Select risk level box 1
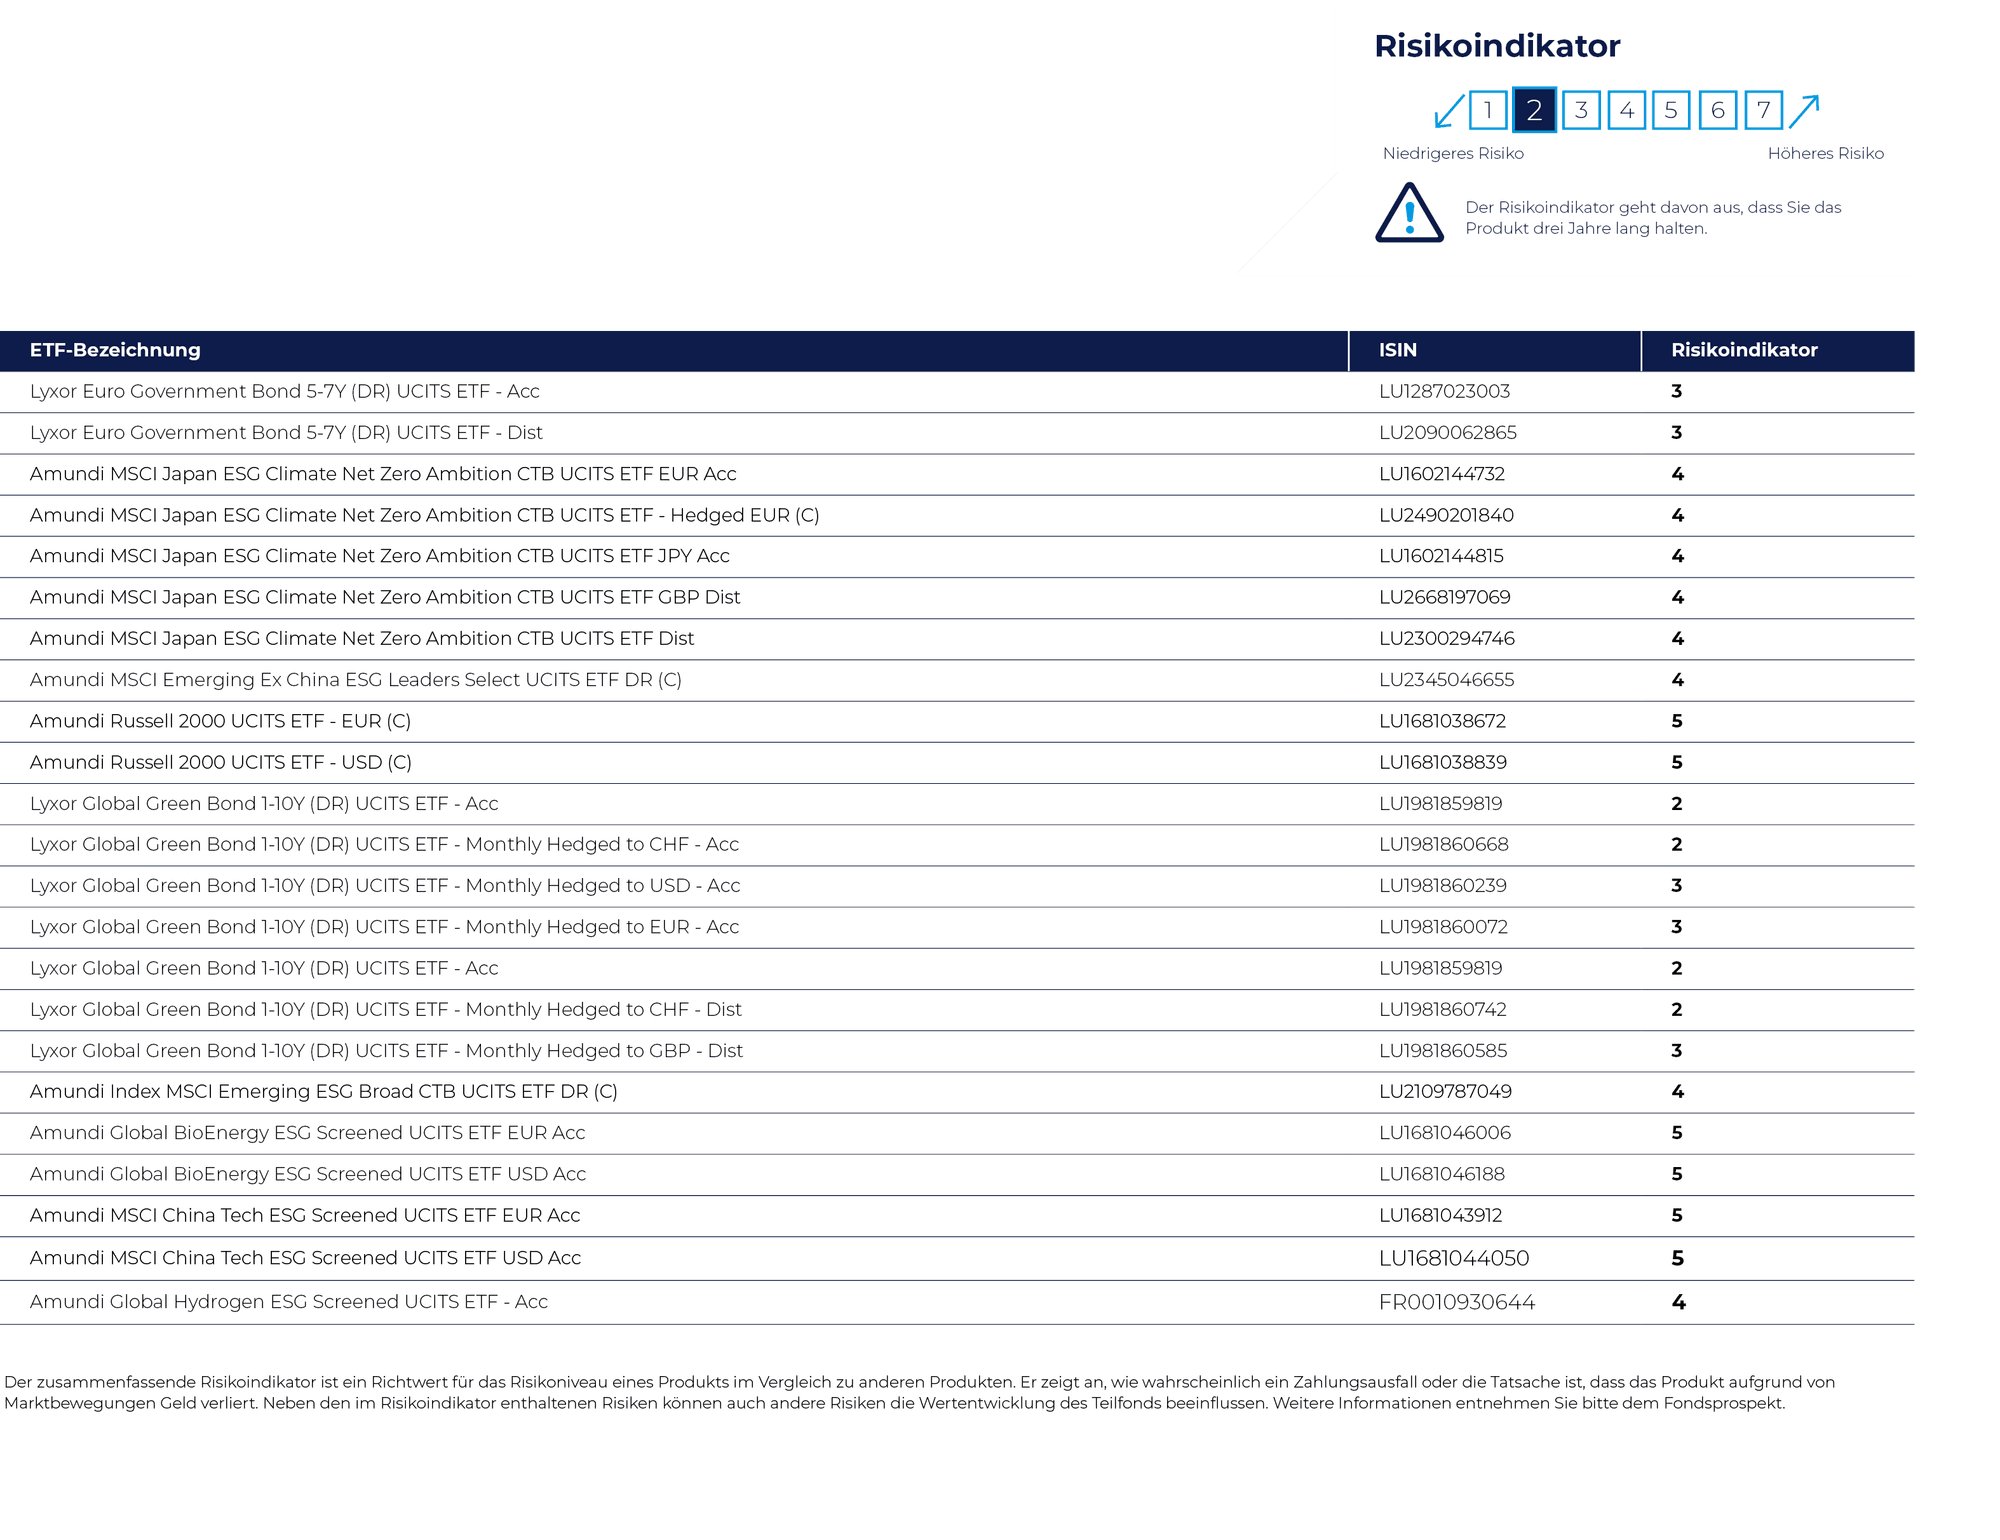Image resolution: width=2000 pixels, height=1540 pixels. click(1488, 110)
